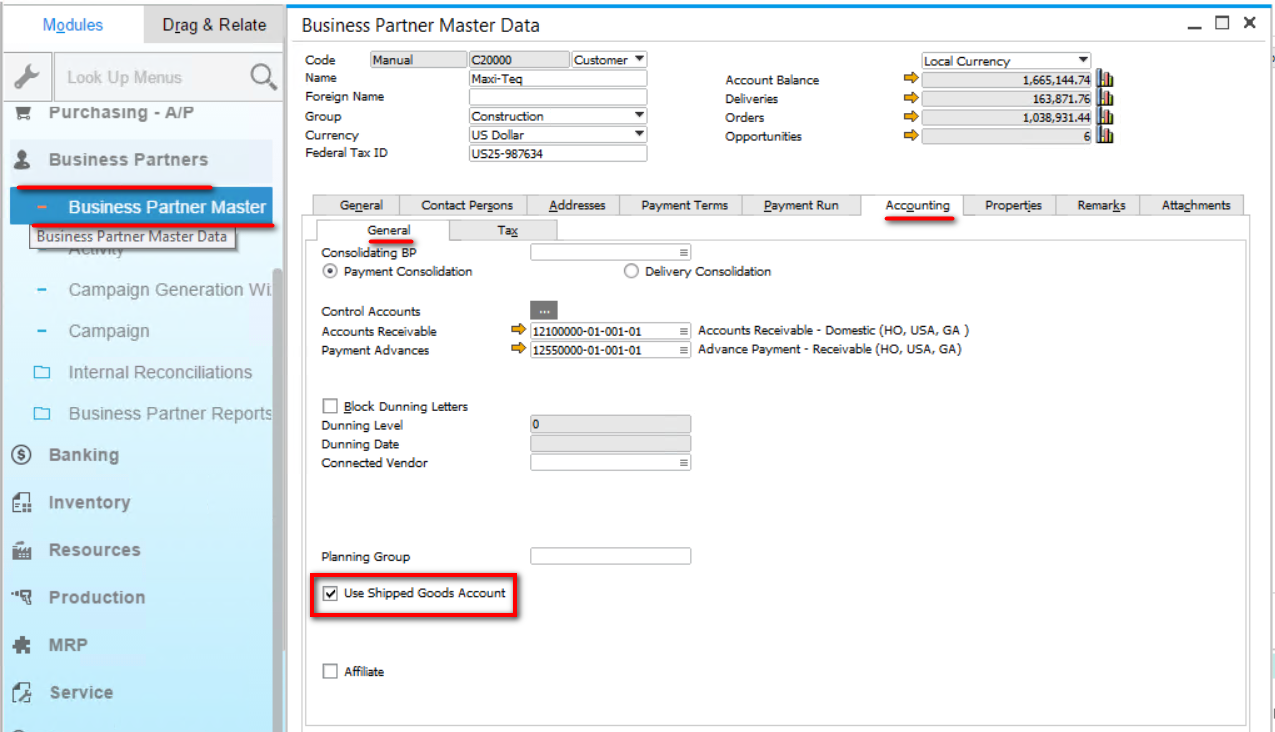Open Consolidating BP selection list icon

click(x=684, y=253)
